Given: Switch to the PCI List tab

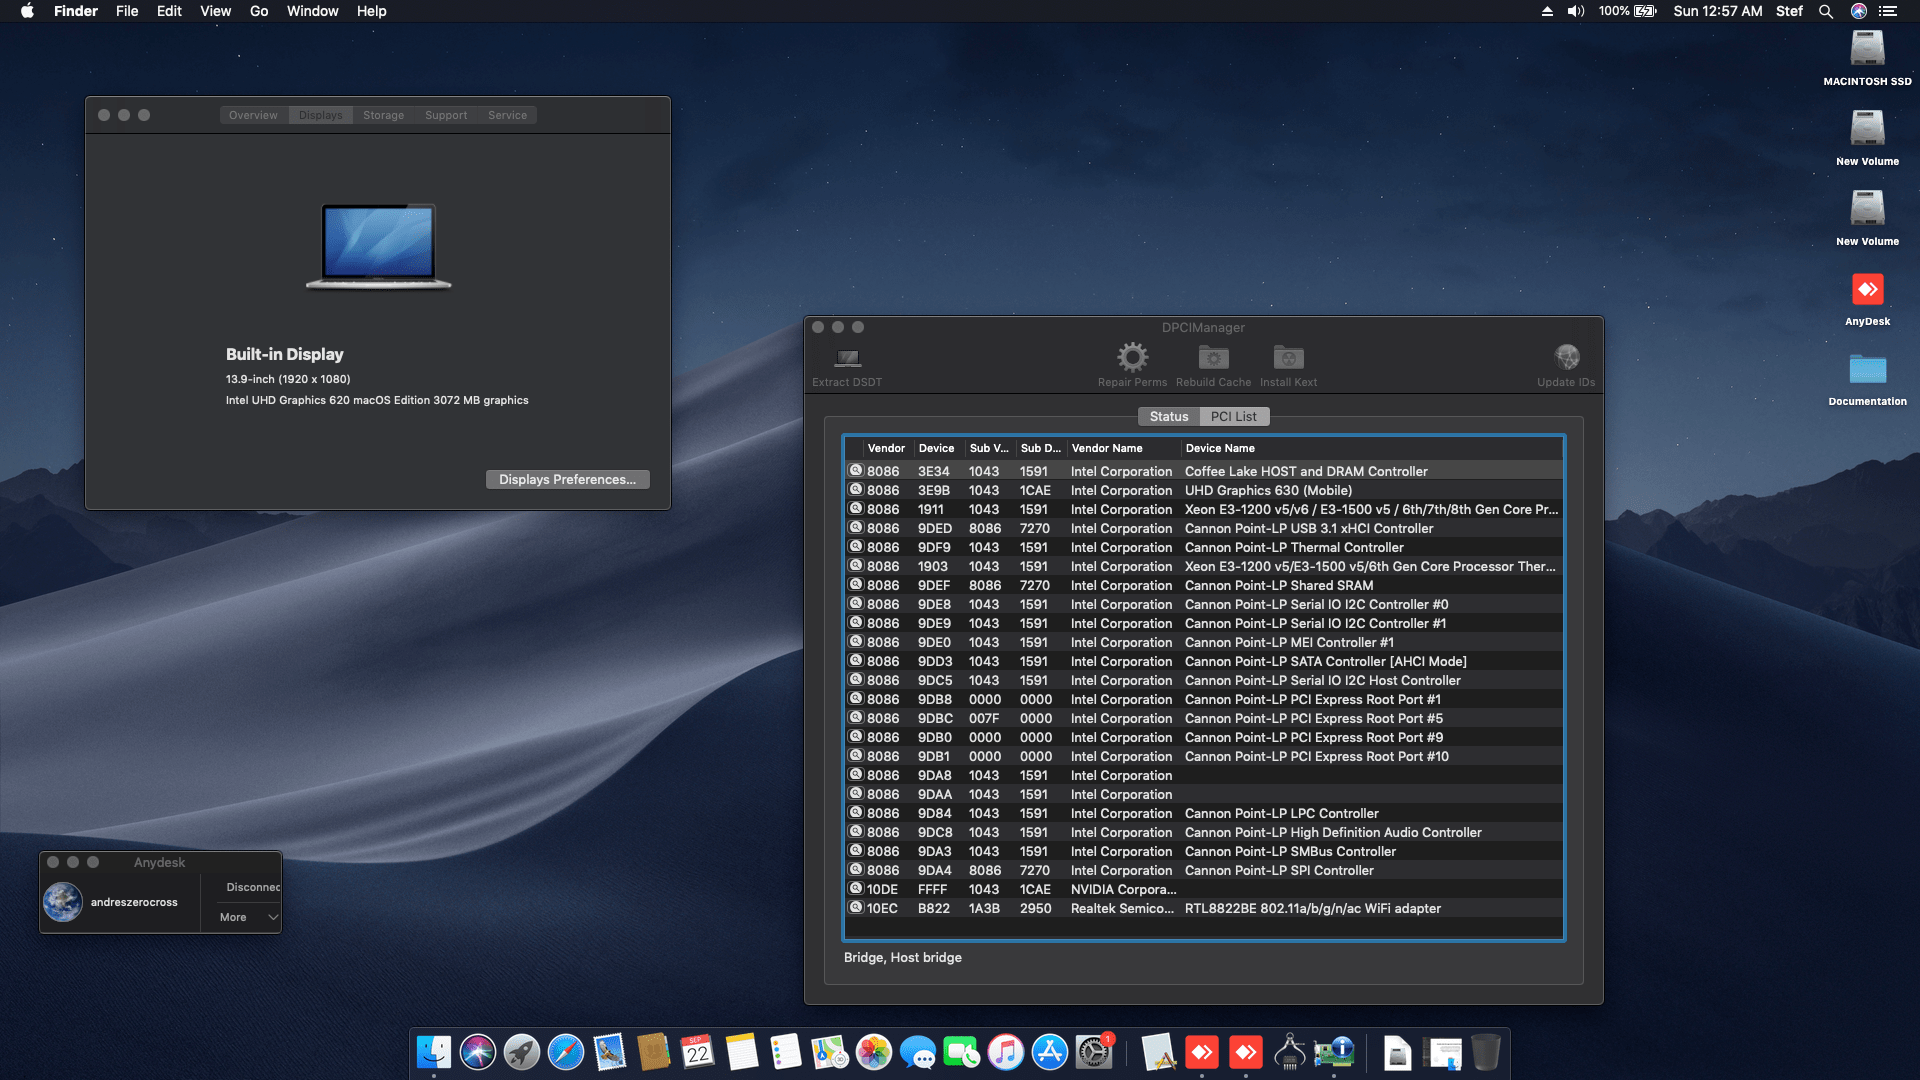Looking at the screenshot, I should point(1233,416).
